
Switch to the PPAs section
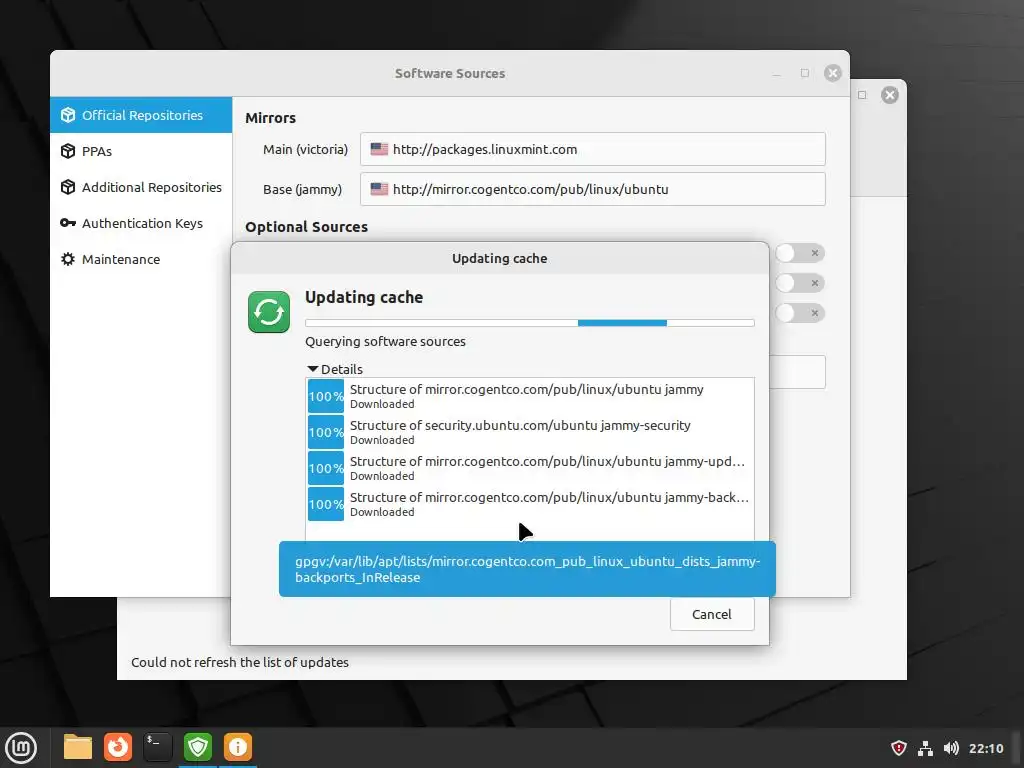coord(141,151)
